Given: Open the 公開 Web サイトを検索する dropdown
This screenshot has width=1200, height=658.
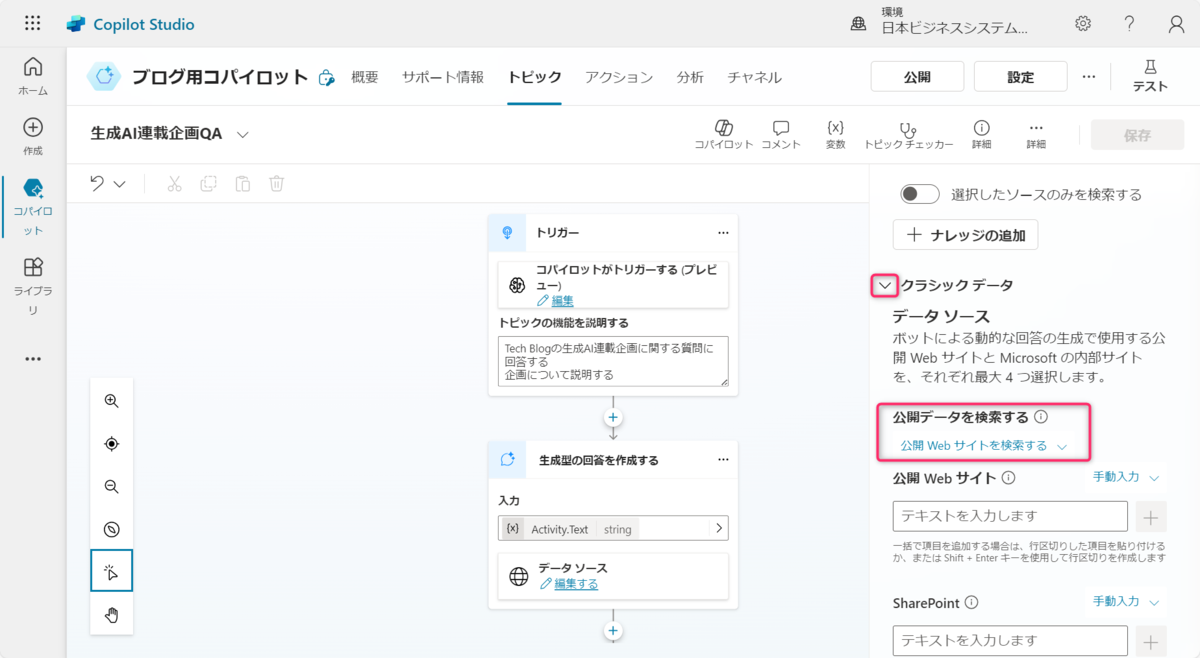Looking at the screenshot, I should pyautogui.click(x=984, y=446).
